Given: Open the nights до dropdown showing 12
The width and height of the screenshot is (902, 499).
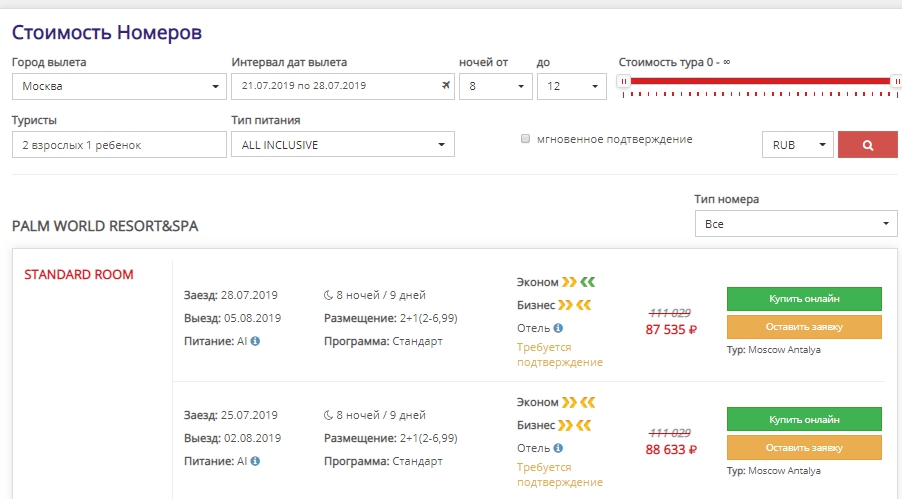Looking at the screenshot, I should tap(572, 86).
